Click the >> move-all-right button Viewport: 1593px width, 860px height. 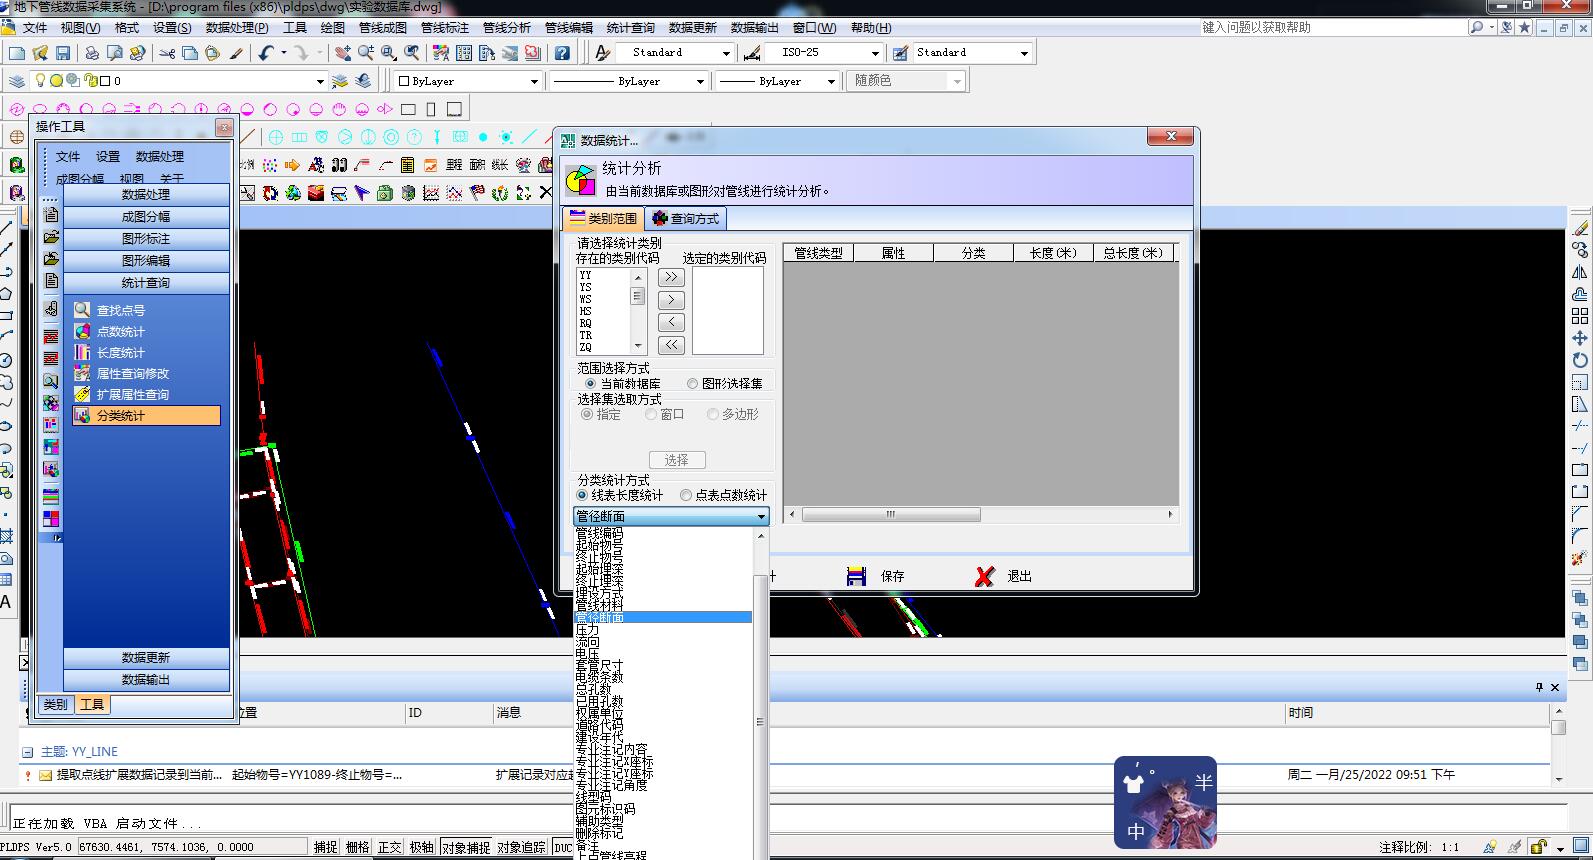671,277
